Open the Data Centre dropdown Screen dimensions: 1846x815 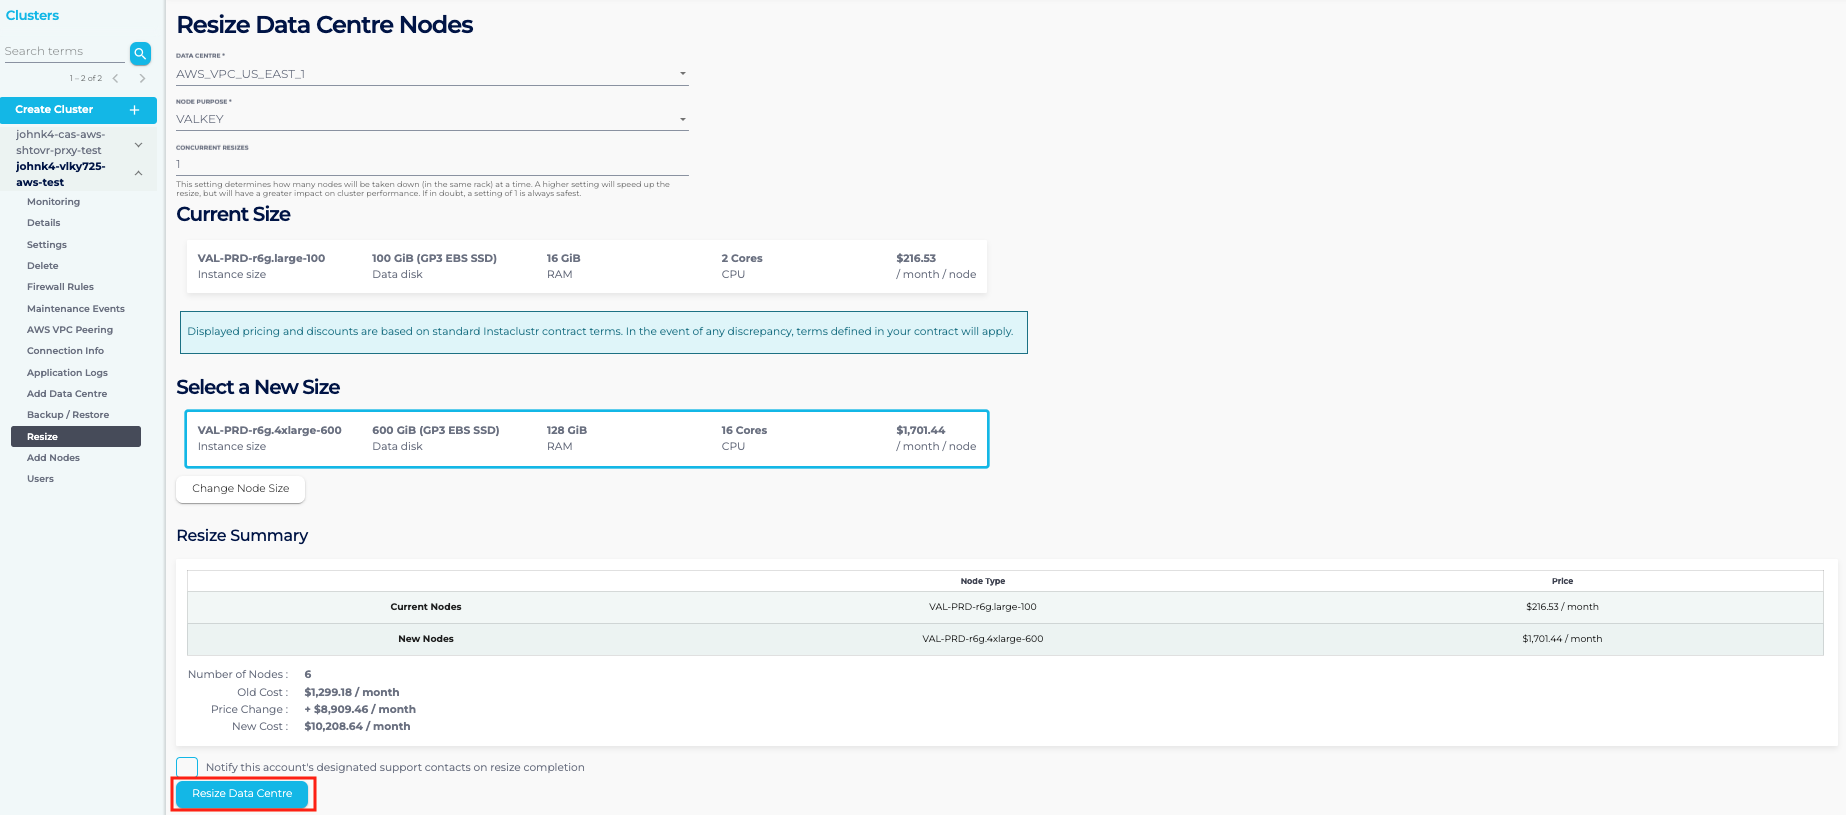point(432,74)
